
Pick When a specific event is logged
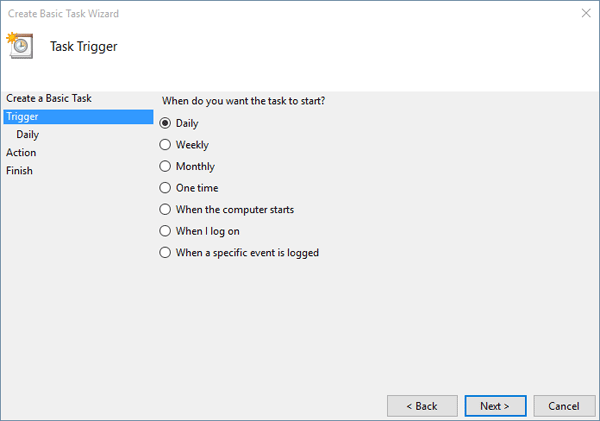[x=166, y=253]
